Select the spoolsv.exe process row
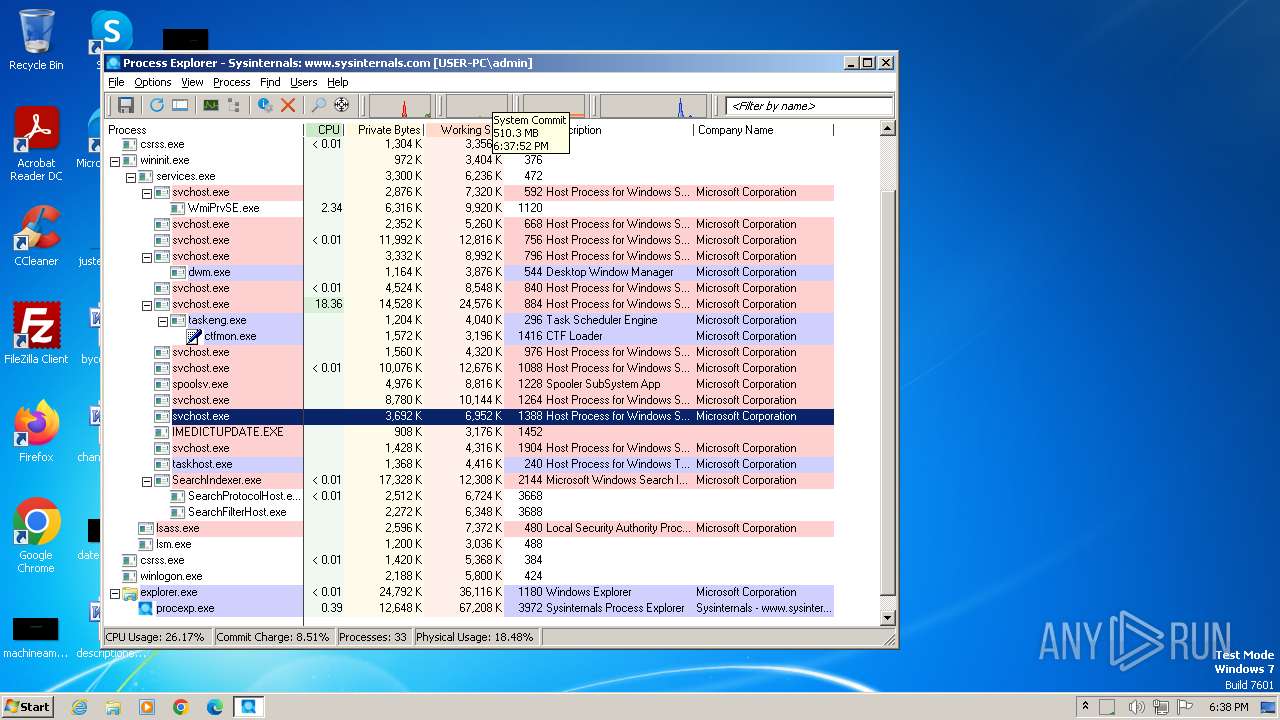 tap(469, 384)
